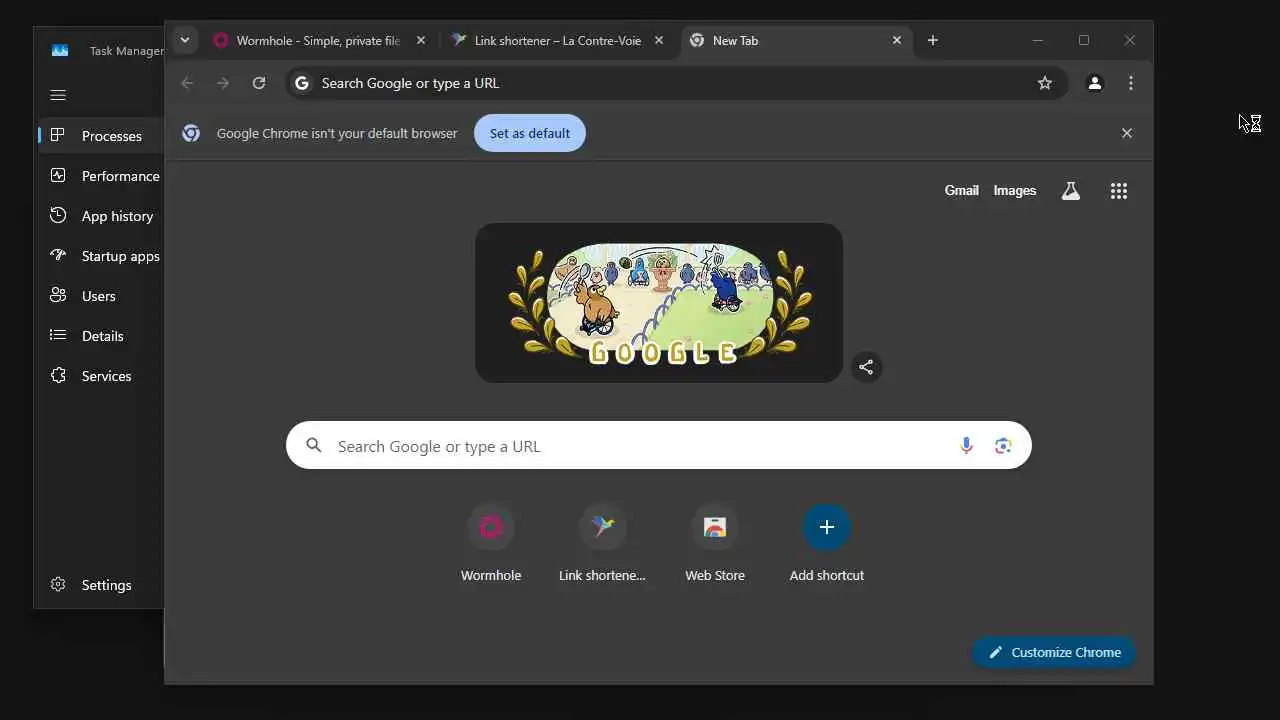
Task: Open Services page in Task Manager
Action: click(101, 376)
